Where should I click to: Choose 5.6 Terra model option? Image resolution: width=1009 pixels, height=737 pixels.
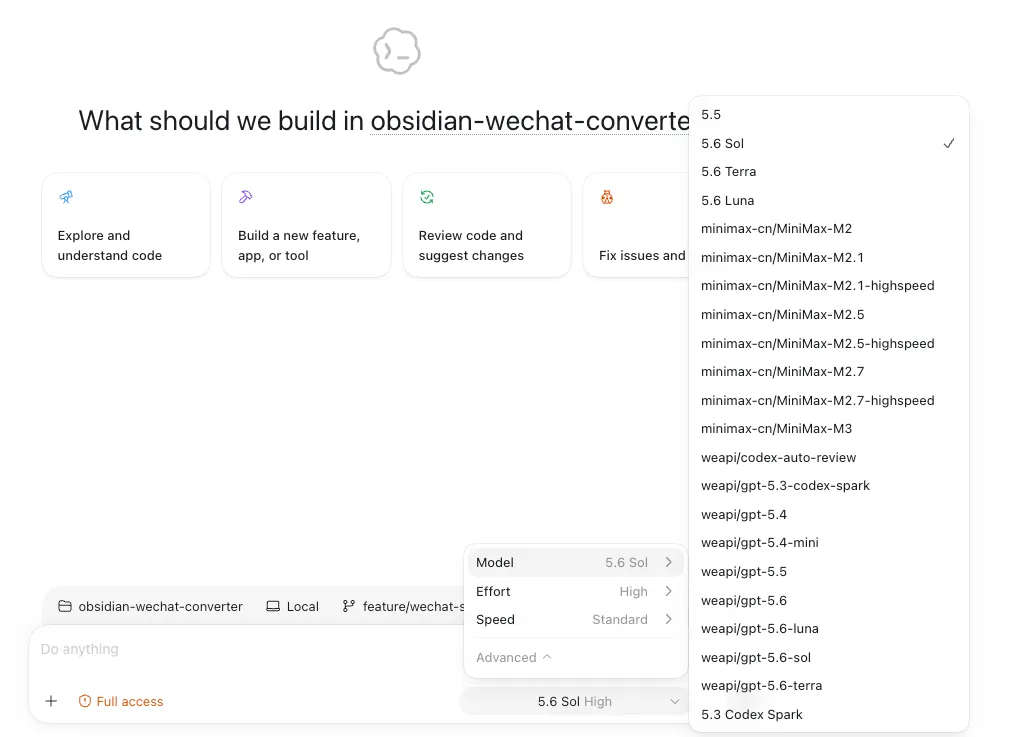(x=829, y=172)
